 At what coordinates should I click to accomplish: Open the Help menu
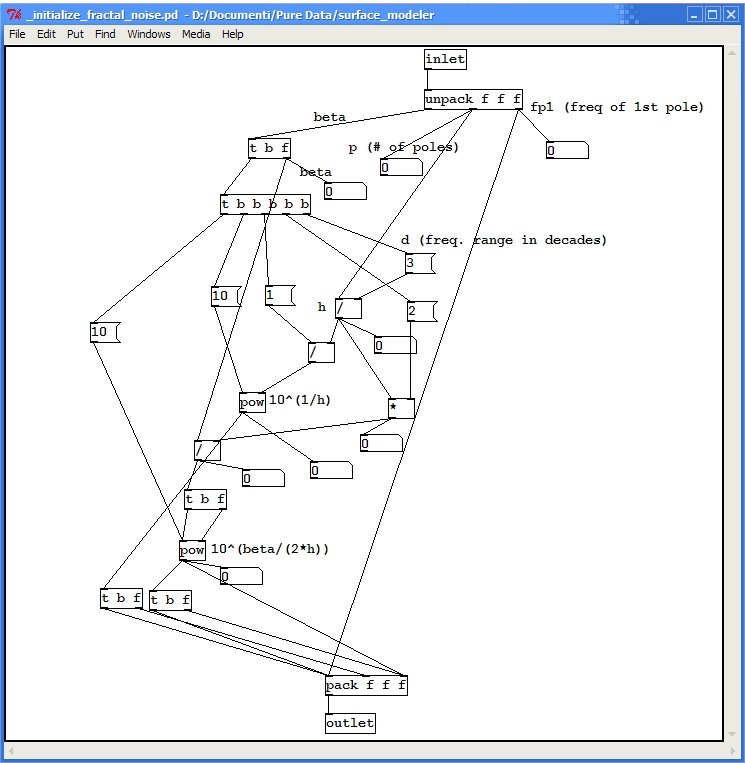click(x=233, y=34)
